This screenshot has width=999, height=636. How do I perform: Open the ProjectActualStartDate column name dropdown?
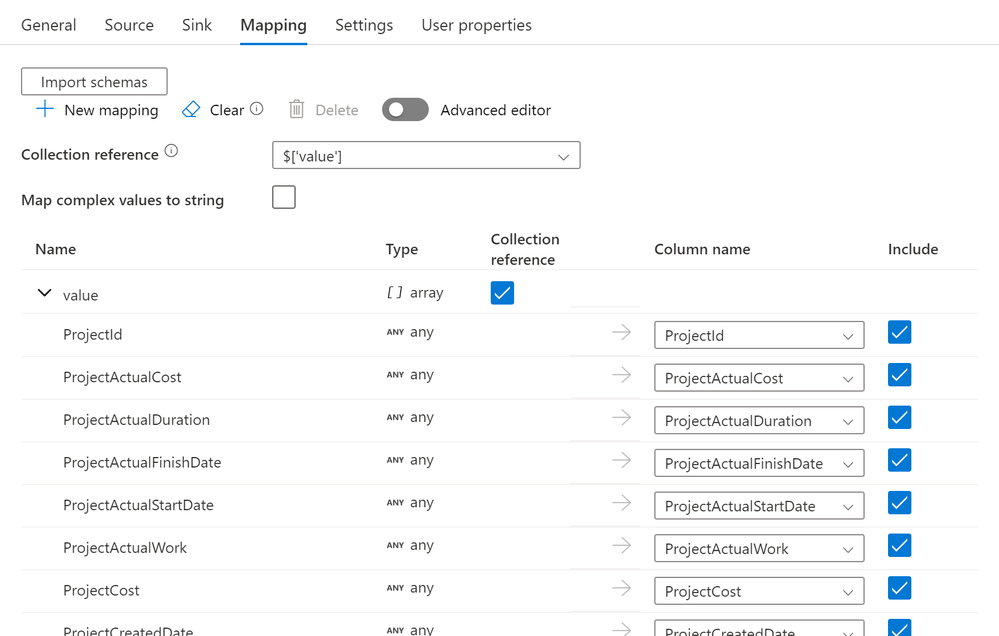point(759,506)
